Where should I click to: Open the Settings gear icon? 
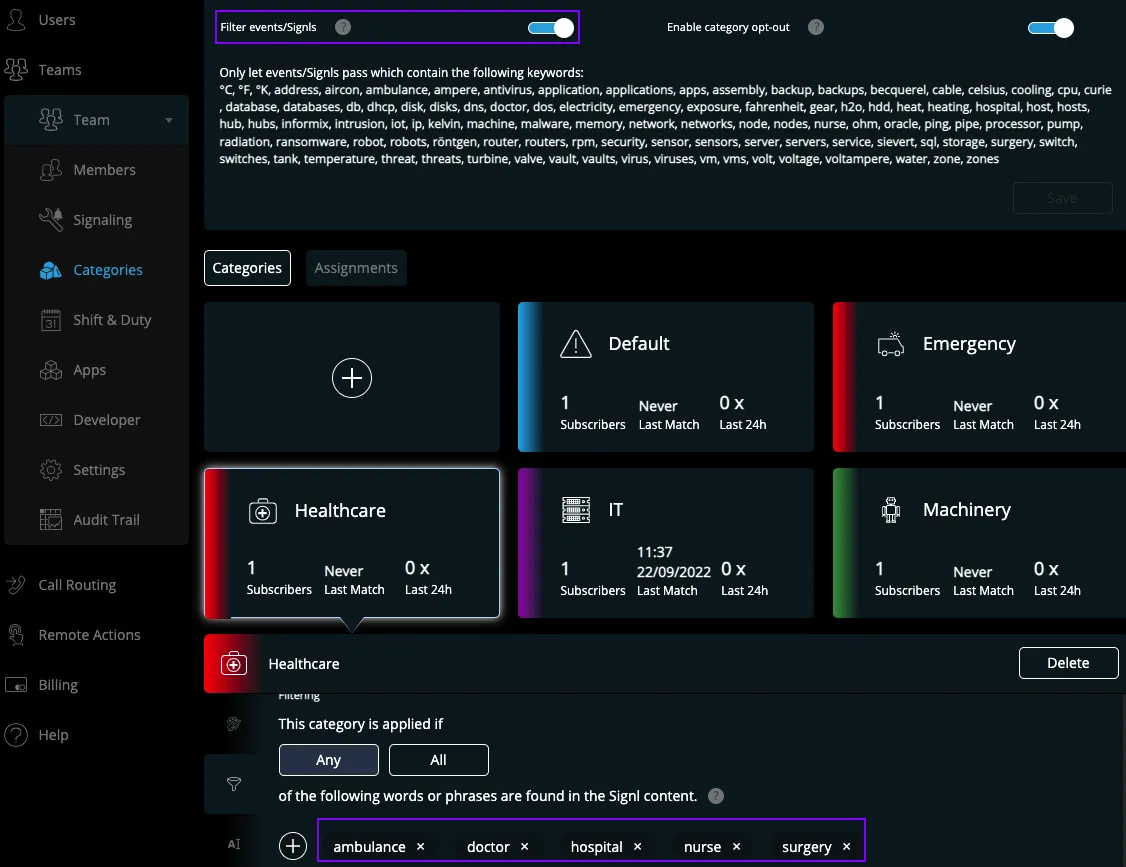click(x=50, y=470)
